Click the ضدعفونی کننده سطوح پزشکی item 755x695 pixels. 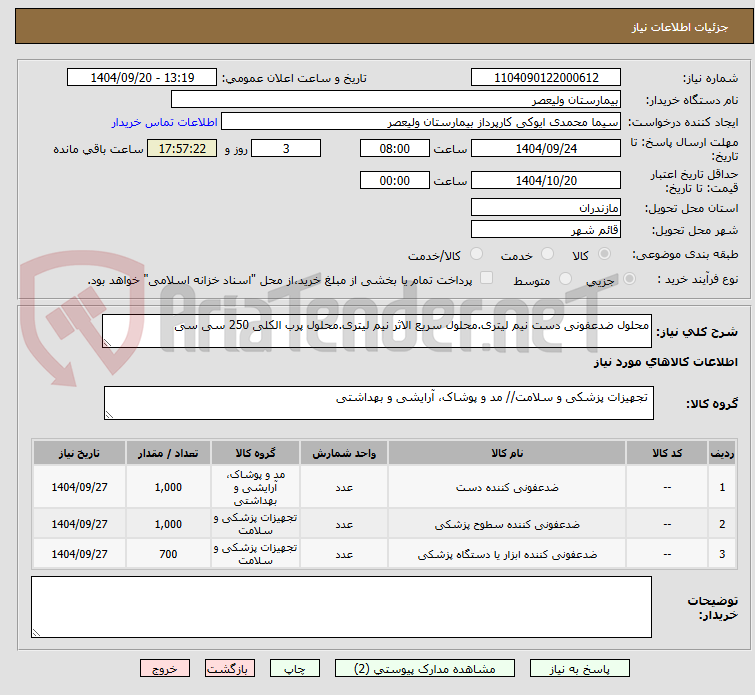[x=507, y=525]
